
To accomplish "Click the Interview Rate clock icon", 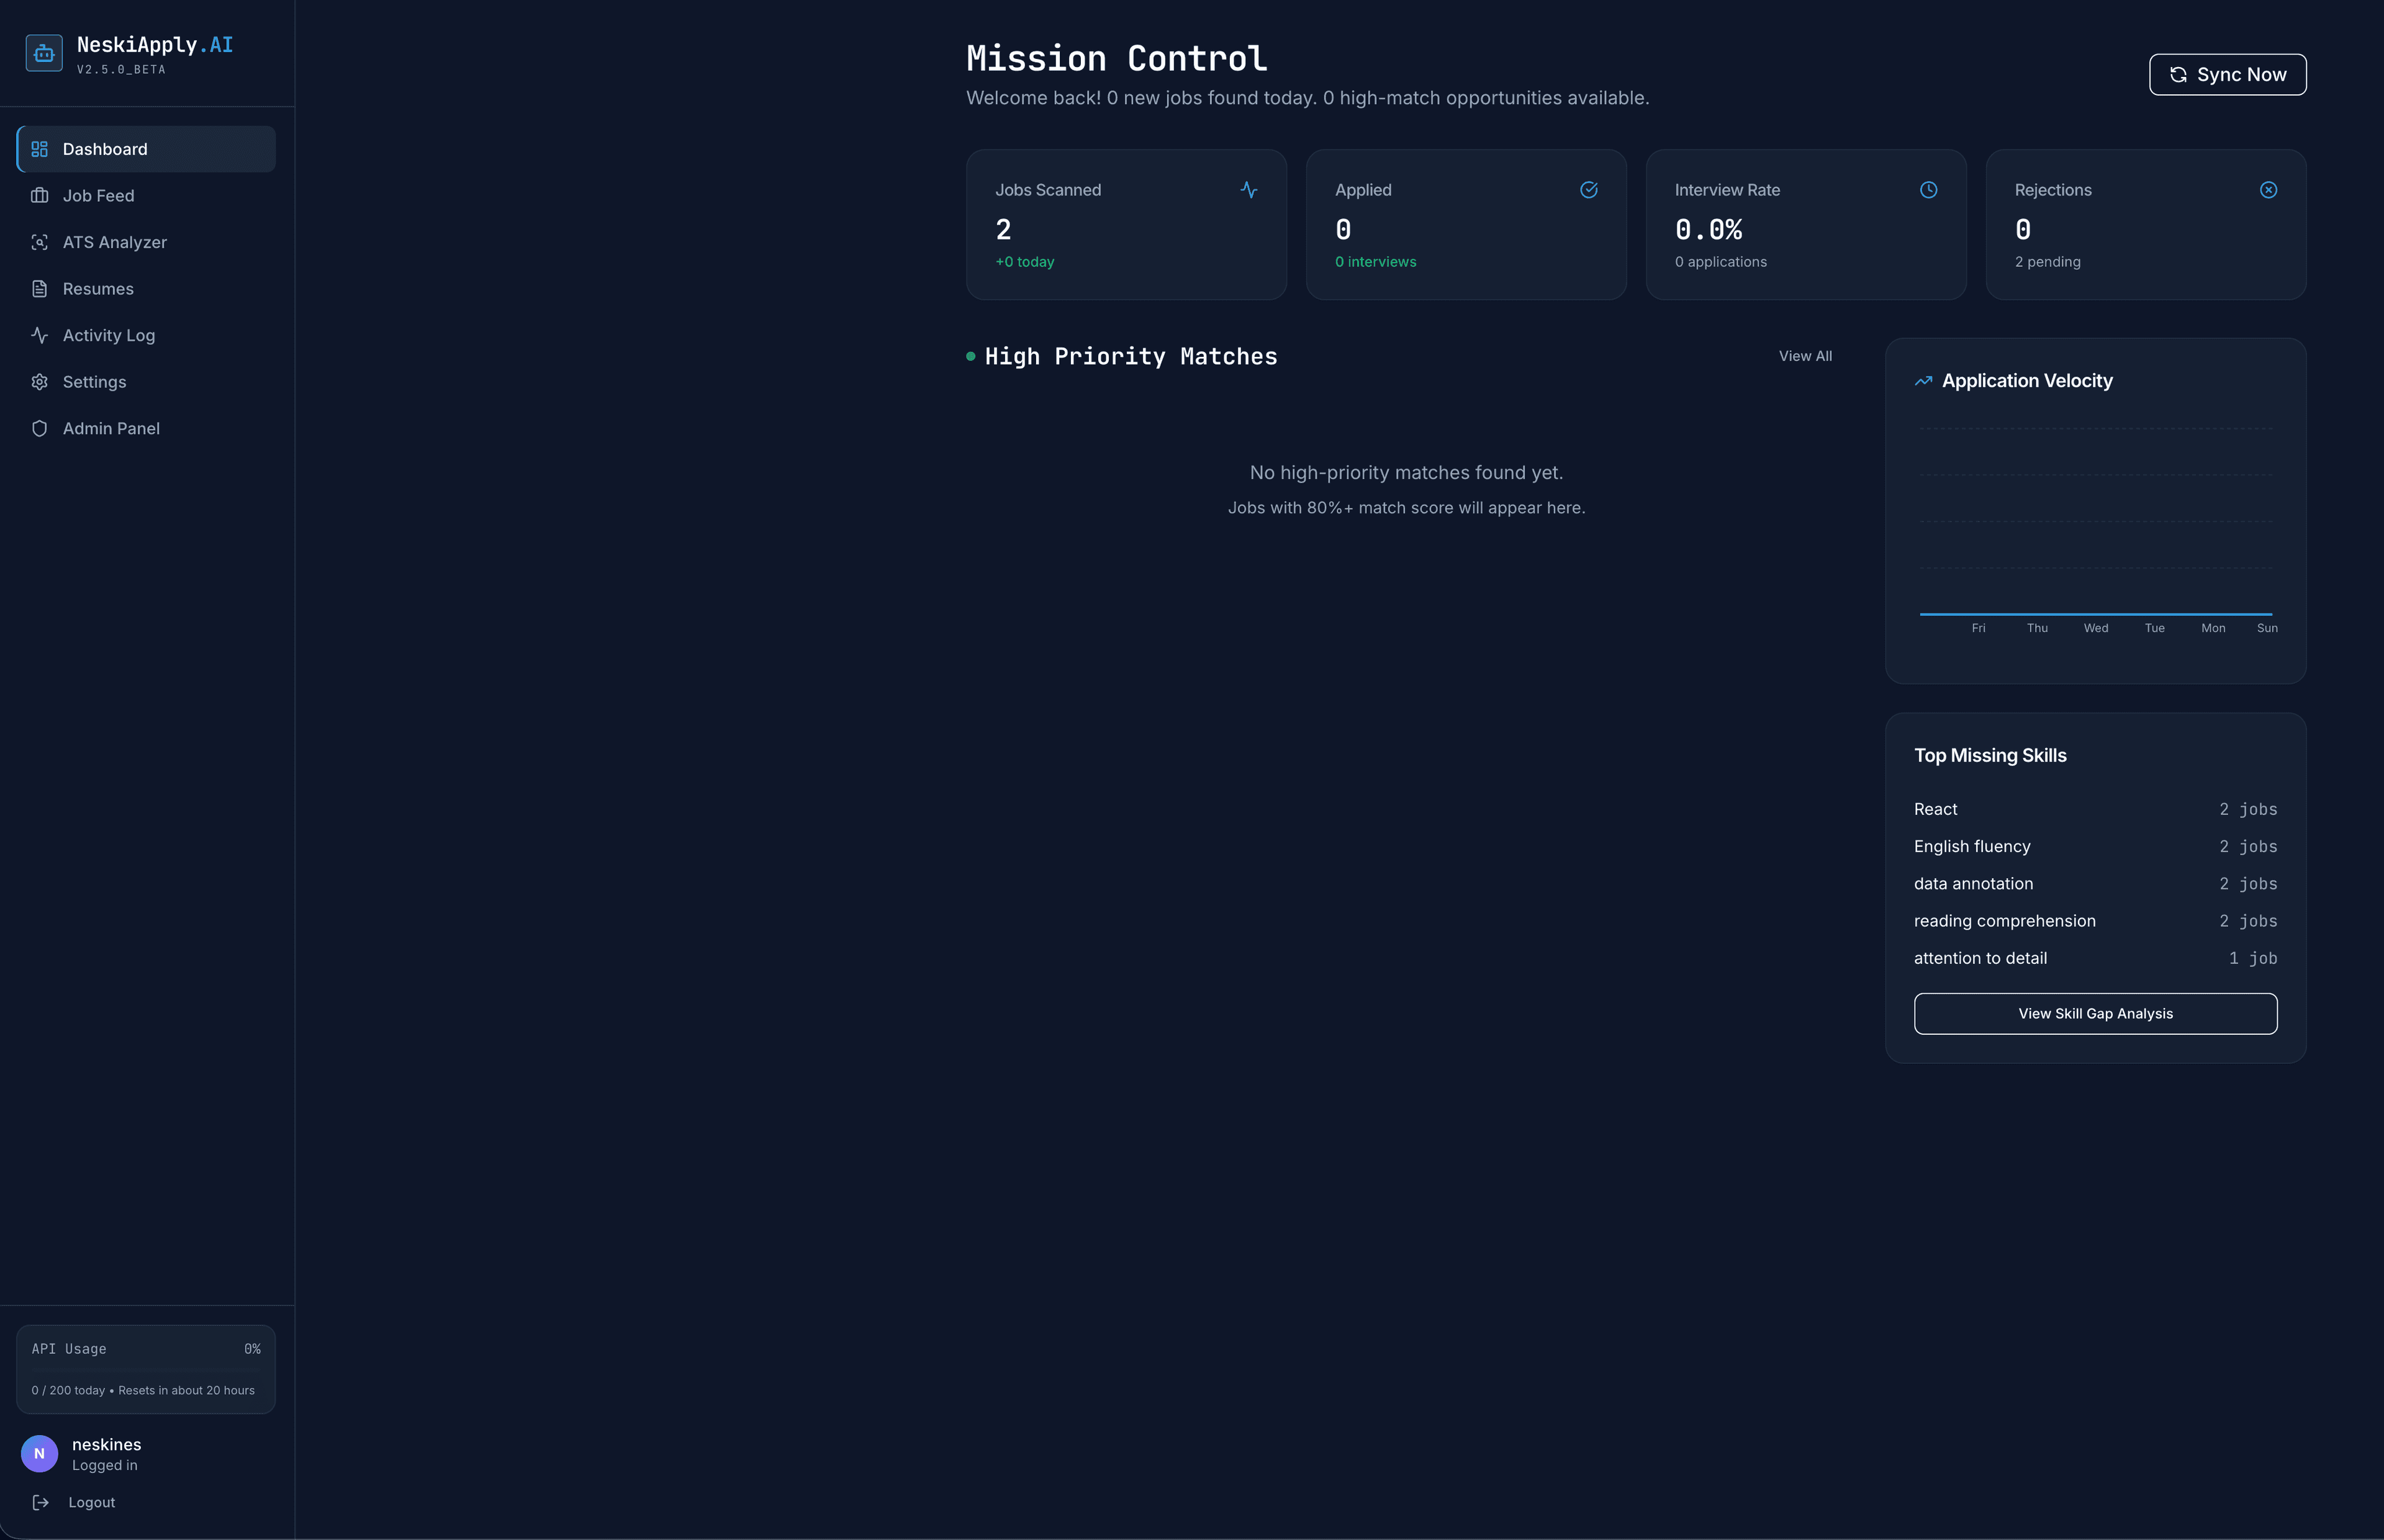I will coord(1928,189).
